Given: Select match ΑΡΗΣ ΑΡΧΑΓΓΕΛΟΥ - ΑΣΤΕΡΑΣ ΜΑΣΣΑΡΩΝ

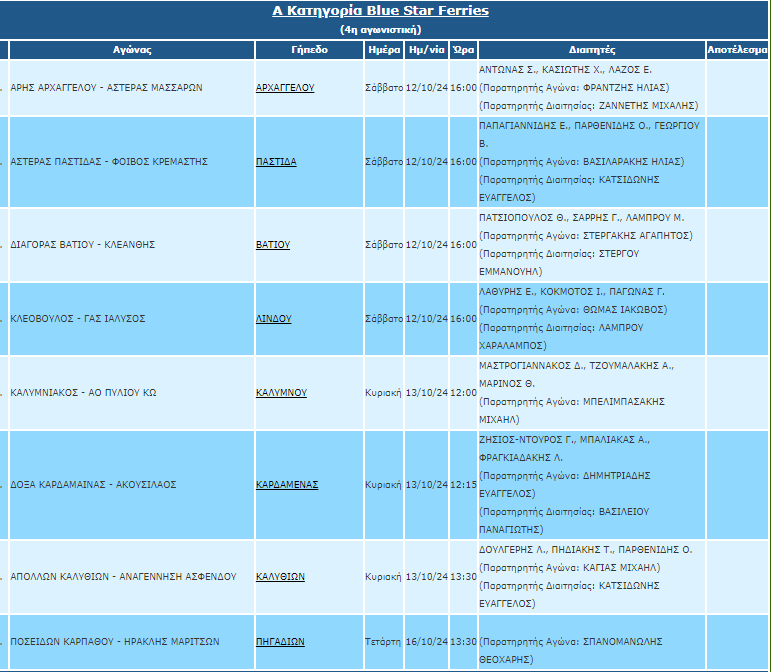Looking at the screenshot, I should point(106,88).
